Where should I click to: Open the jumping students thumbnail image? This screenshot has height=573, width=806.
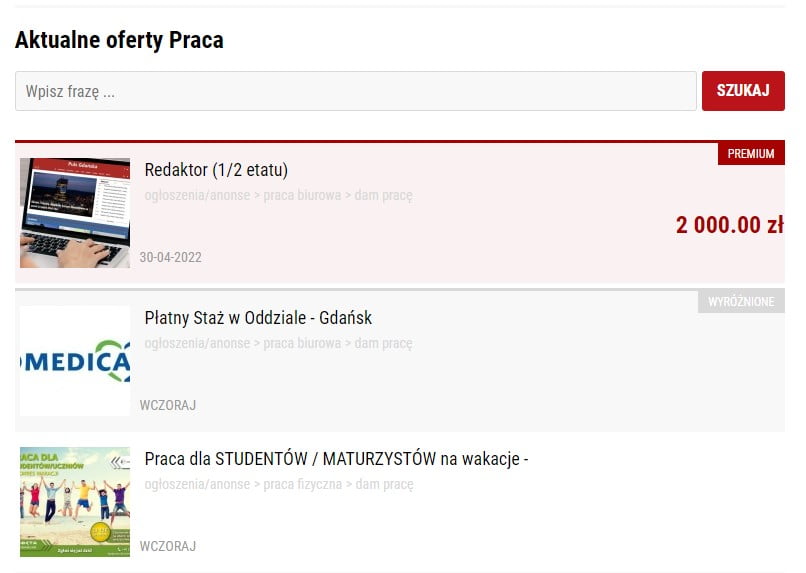tap(75, 502)
